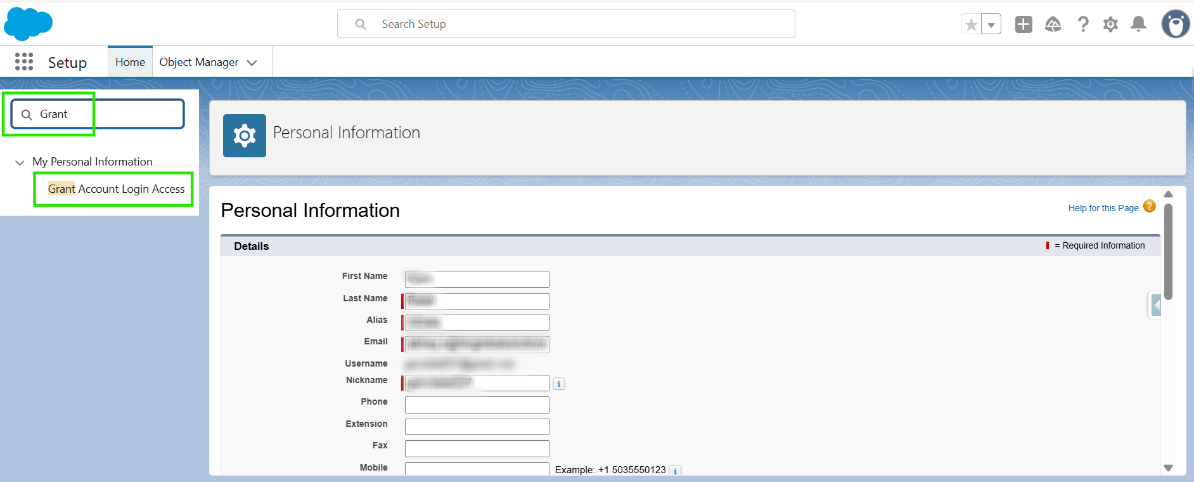Screen dimensions: 1194x482
Task: Open the Trailhead guidance icon
Action: (1053, 24)
